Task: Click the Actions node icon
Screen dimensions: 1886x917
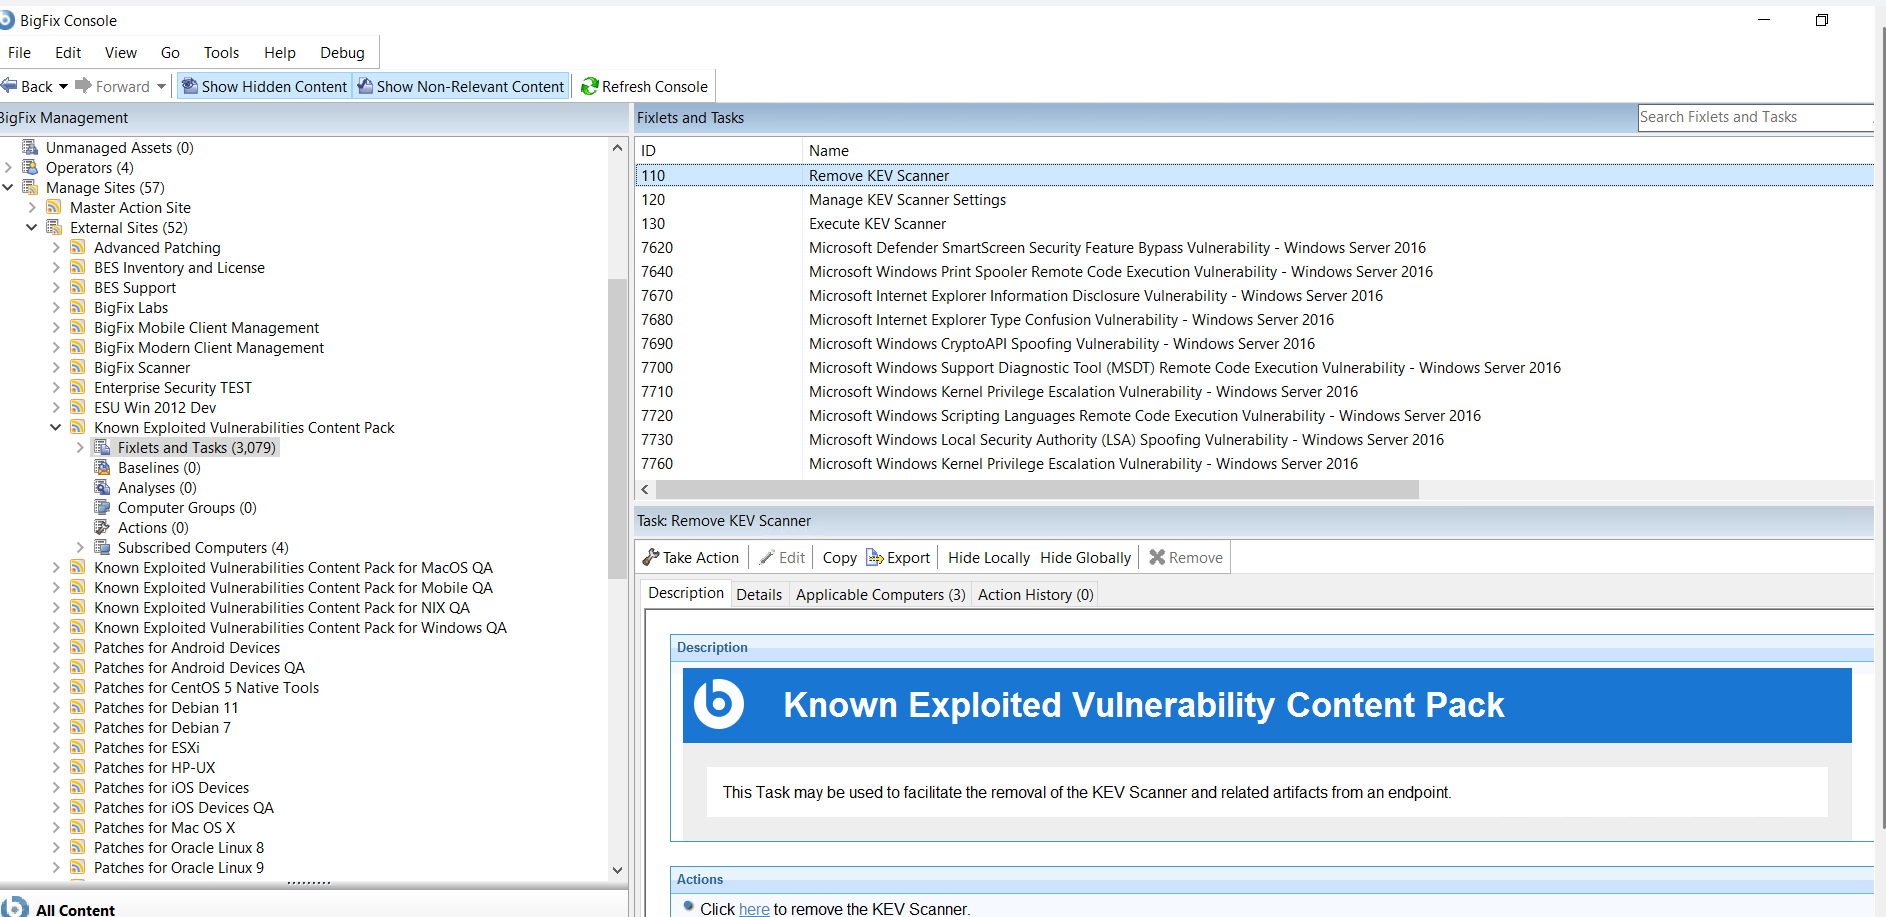Action: click(102, 527)
